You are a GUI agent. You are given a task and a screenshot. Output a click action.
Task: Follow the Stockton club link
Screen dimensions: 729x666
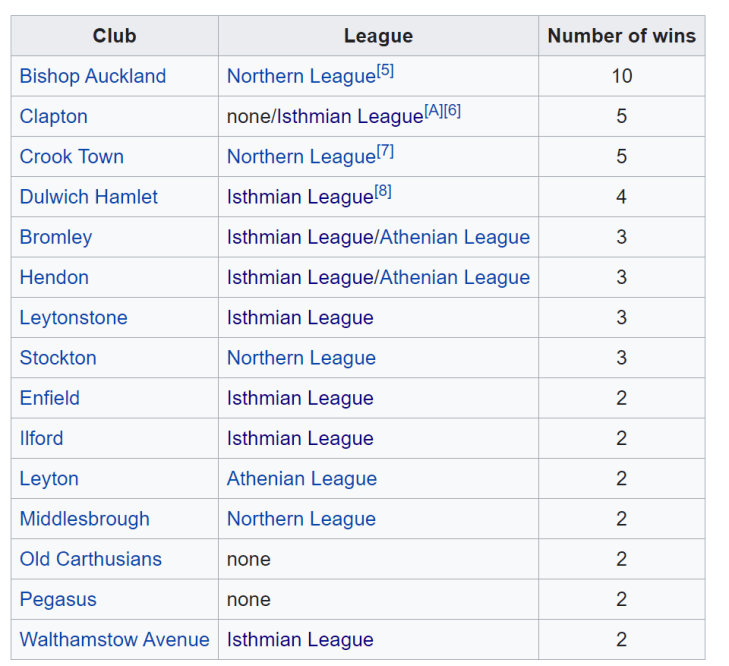(x=58, y=358)
